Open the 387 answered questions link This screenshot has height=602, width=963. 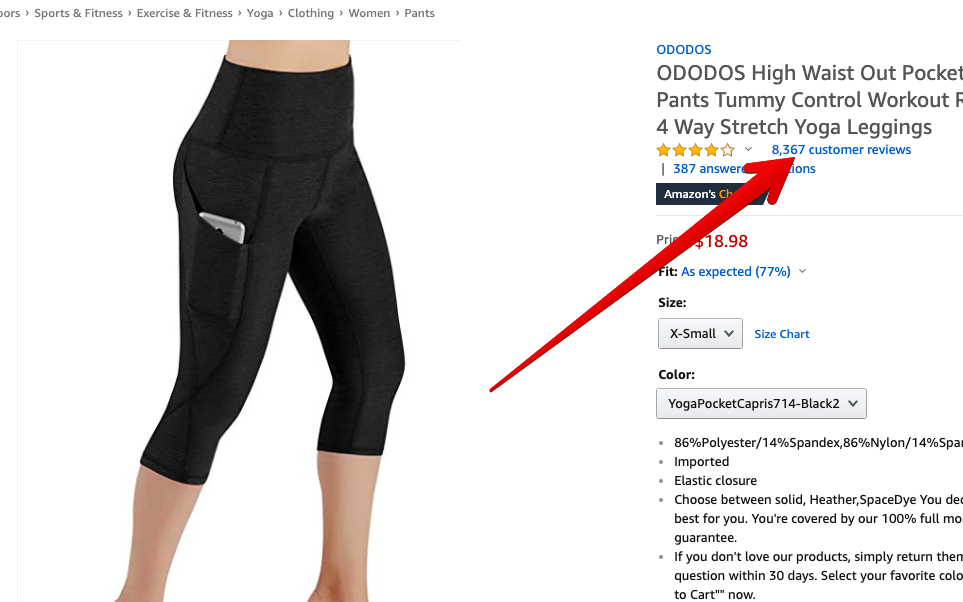click(744, 168)
